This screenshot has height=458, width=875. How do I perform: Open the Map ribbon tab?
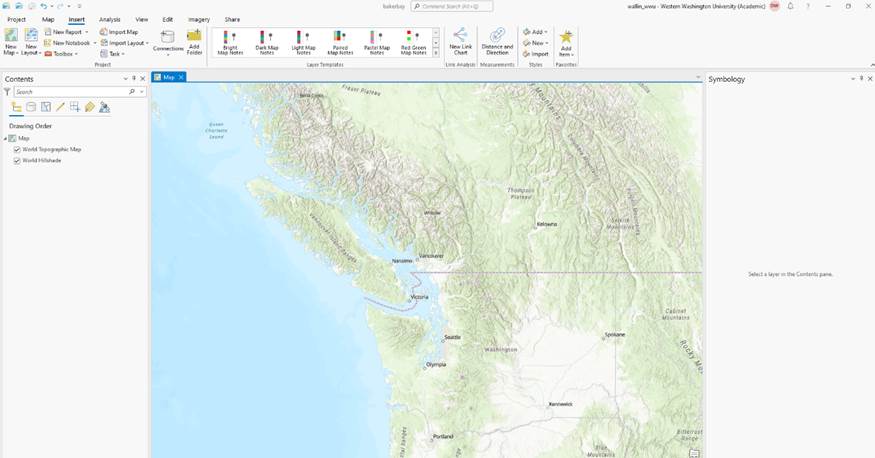(48, 20)
